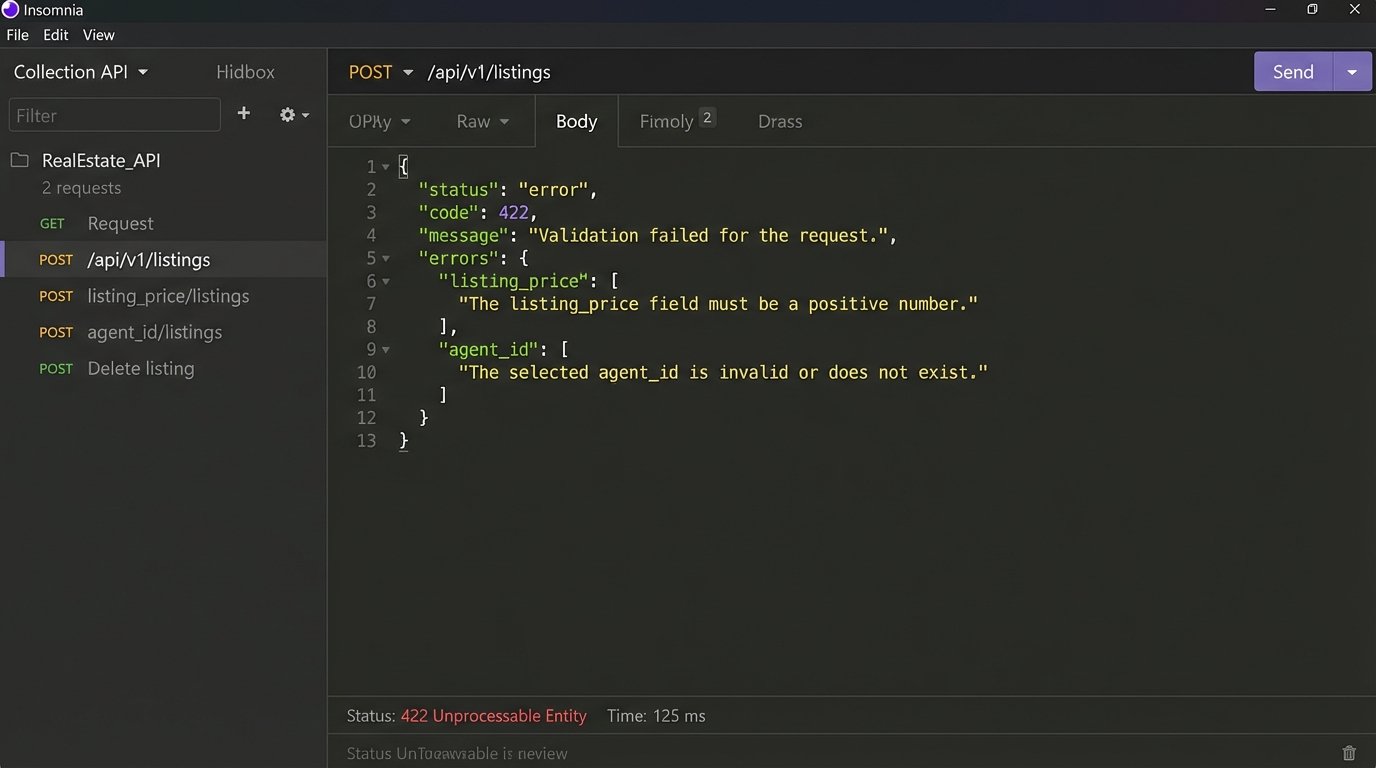Collapse the listing_price array on line 6
This screenshot has width=1376, height=768.
click(388, 281)
